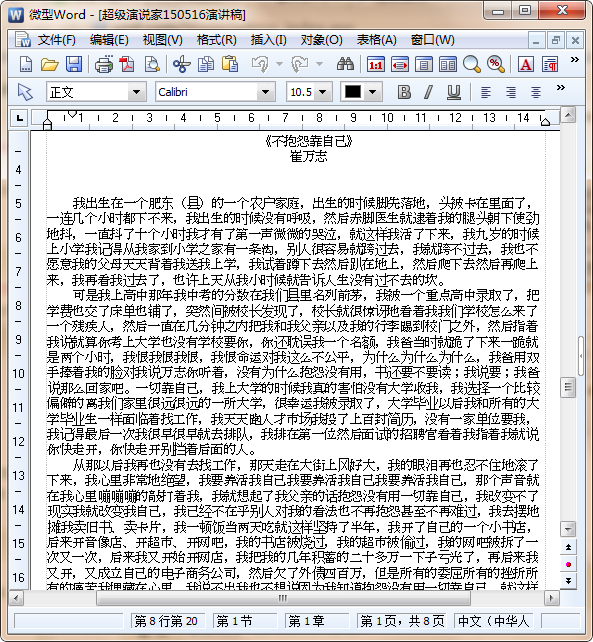Click the tab type selector on ruler
This screenshot has width=593, height=642.
point(19,118)
